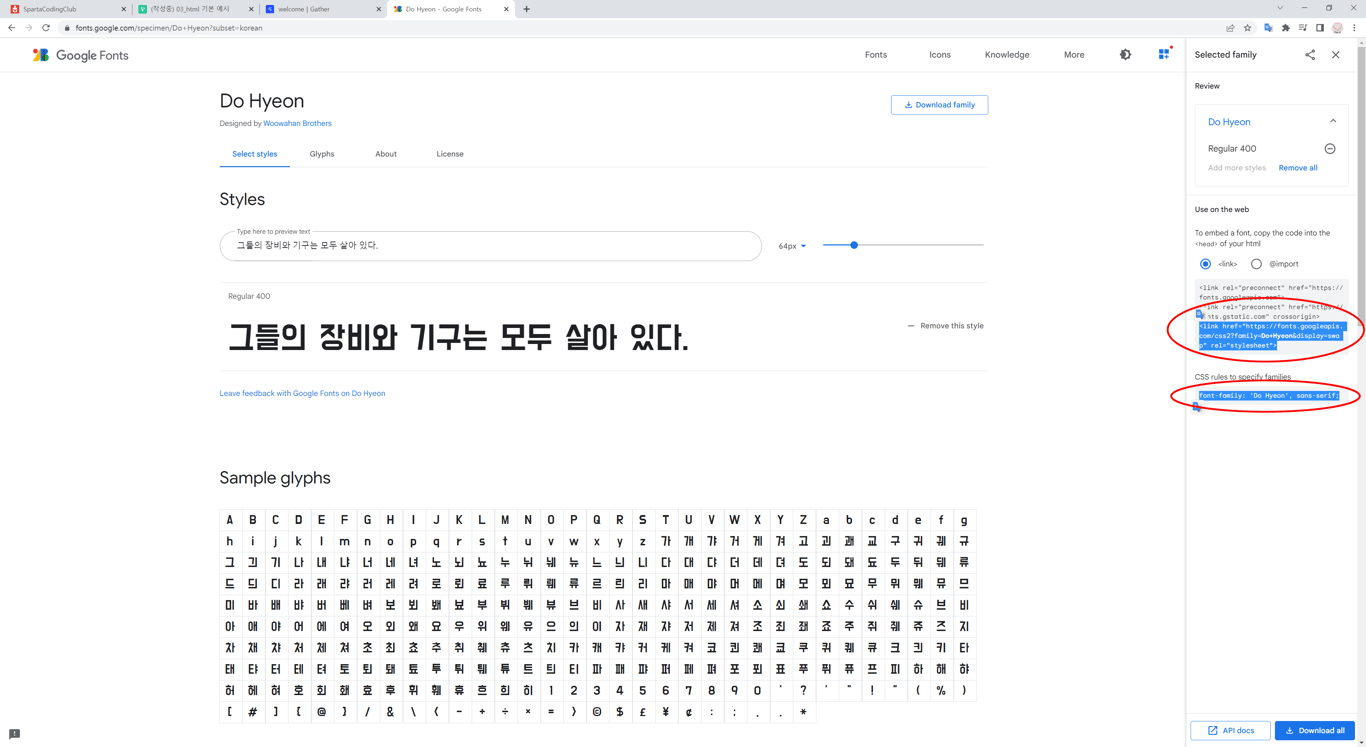This screenshot has height=747, width=1366.
Task: Click Remove this style
Action: [x=945, y=326]
